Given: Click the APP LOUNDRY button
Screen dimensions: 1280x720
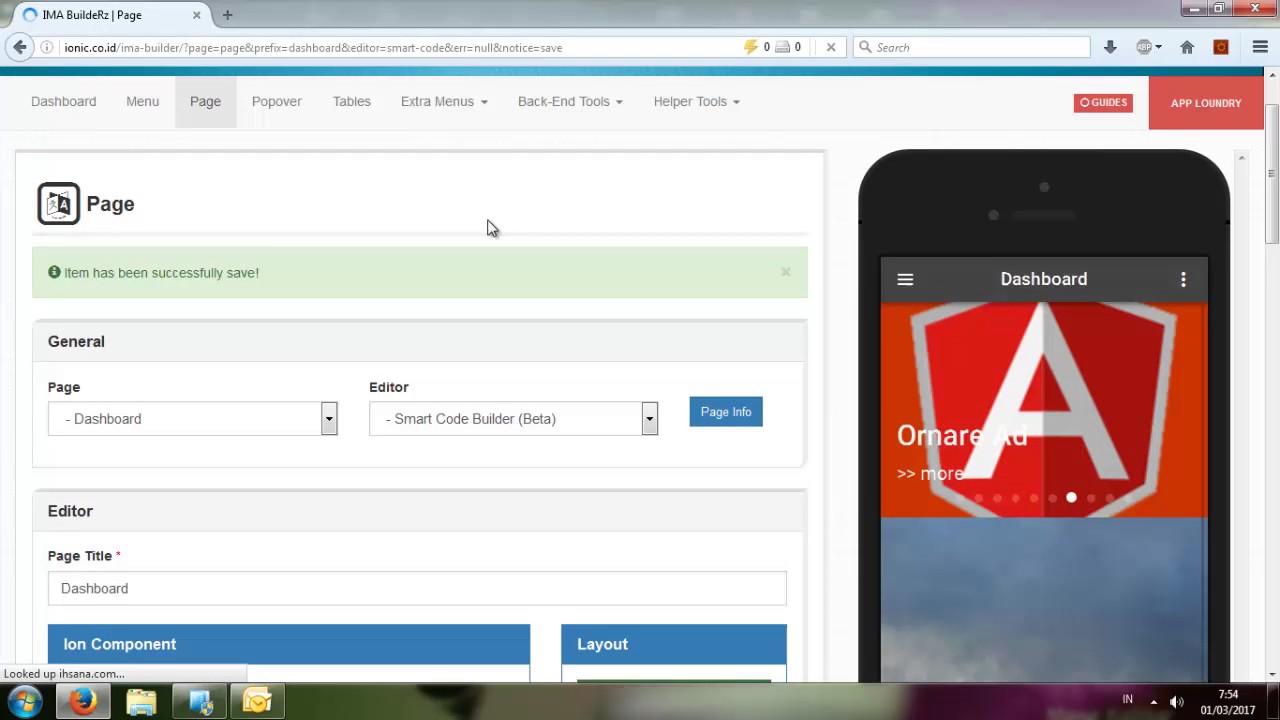Looking at the screenshot, I should point(1206,103).
